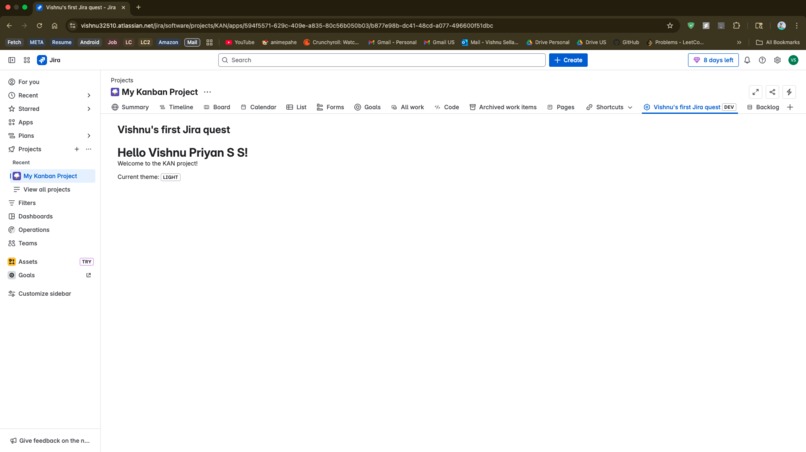This screenshot has width=806, height=452.
Task: Open Projects more options ellipsis
Action: tap(88, 149)
